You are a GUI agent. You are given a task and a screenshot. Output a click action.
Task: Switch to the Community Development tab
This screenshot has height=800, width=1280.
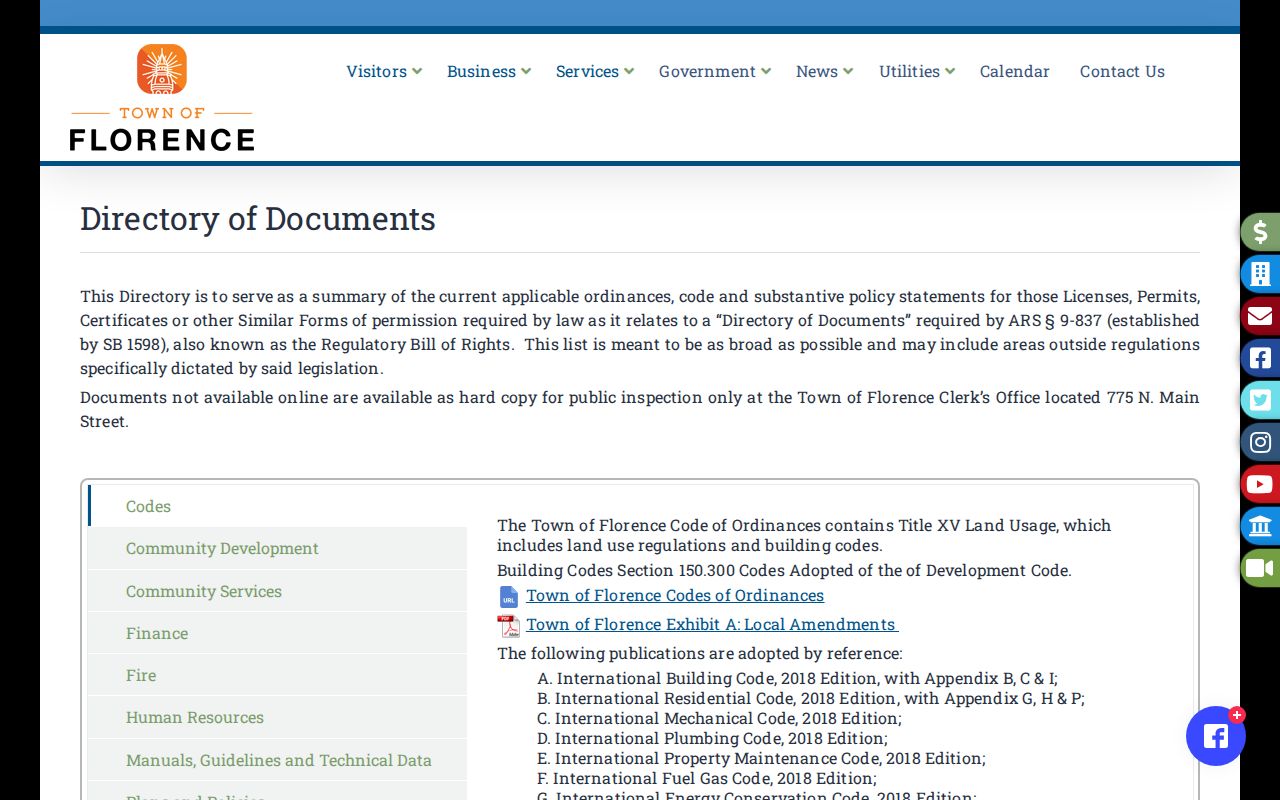coord(278,548)
